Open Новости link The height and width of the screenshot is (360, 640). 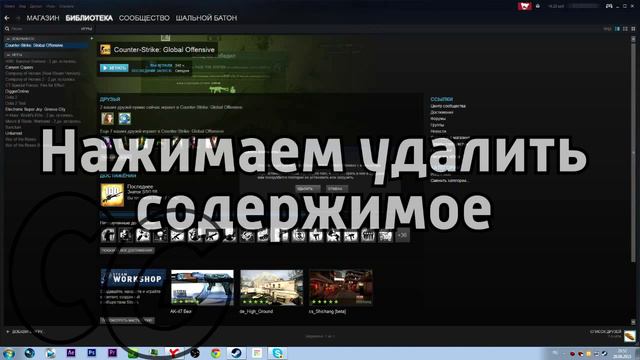(x=438, y=131)
